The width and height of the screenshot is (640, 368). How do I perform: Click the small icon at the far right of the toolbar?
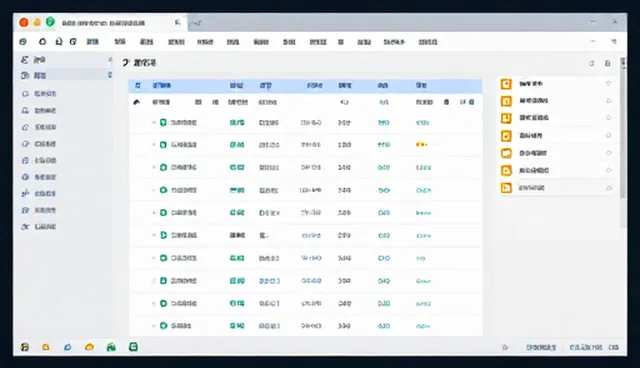point(613,42)
